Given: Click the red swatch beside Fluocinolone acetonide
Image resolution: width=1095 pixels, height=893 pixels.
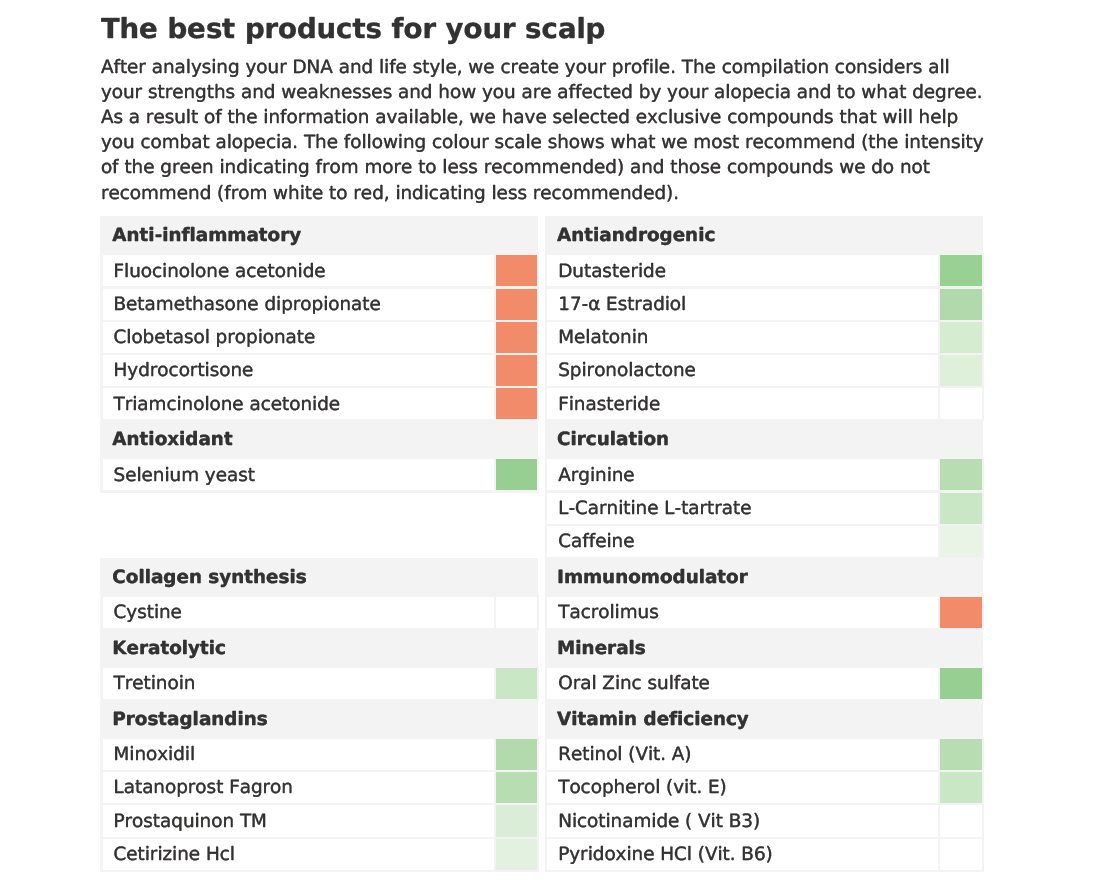Looking at the screenshot, I should click(x=516, y=271).
